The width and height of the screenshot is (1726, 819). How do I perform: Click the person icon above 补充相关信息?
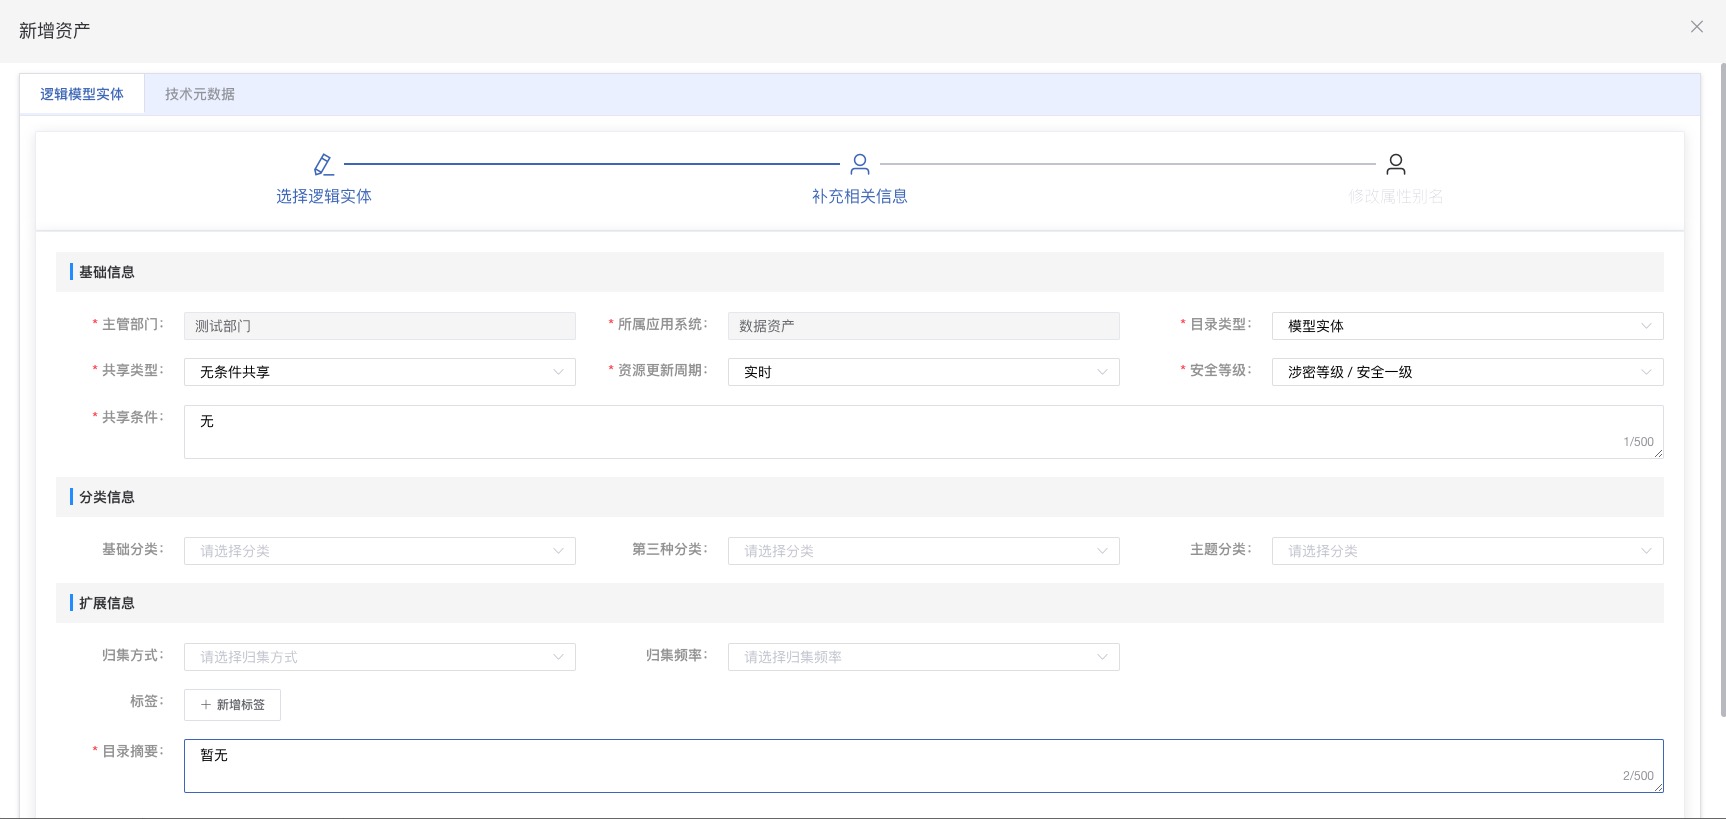click(859, 164)
